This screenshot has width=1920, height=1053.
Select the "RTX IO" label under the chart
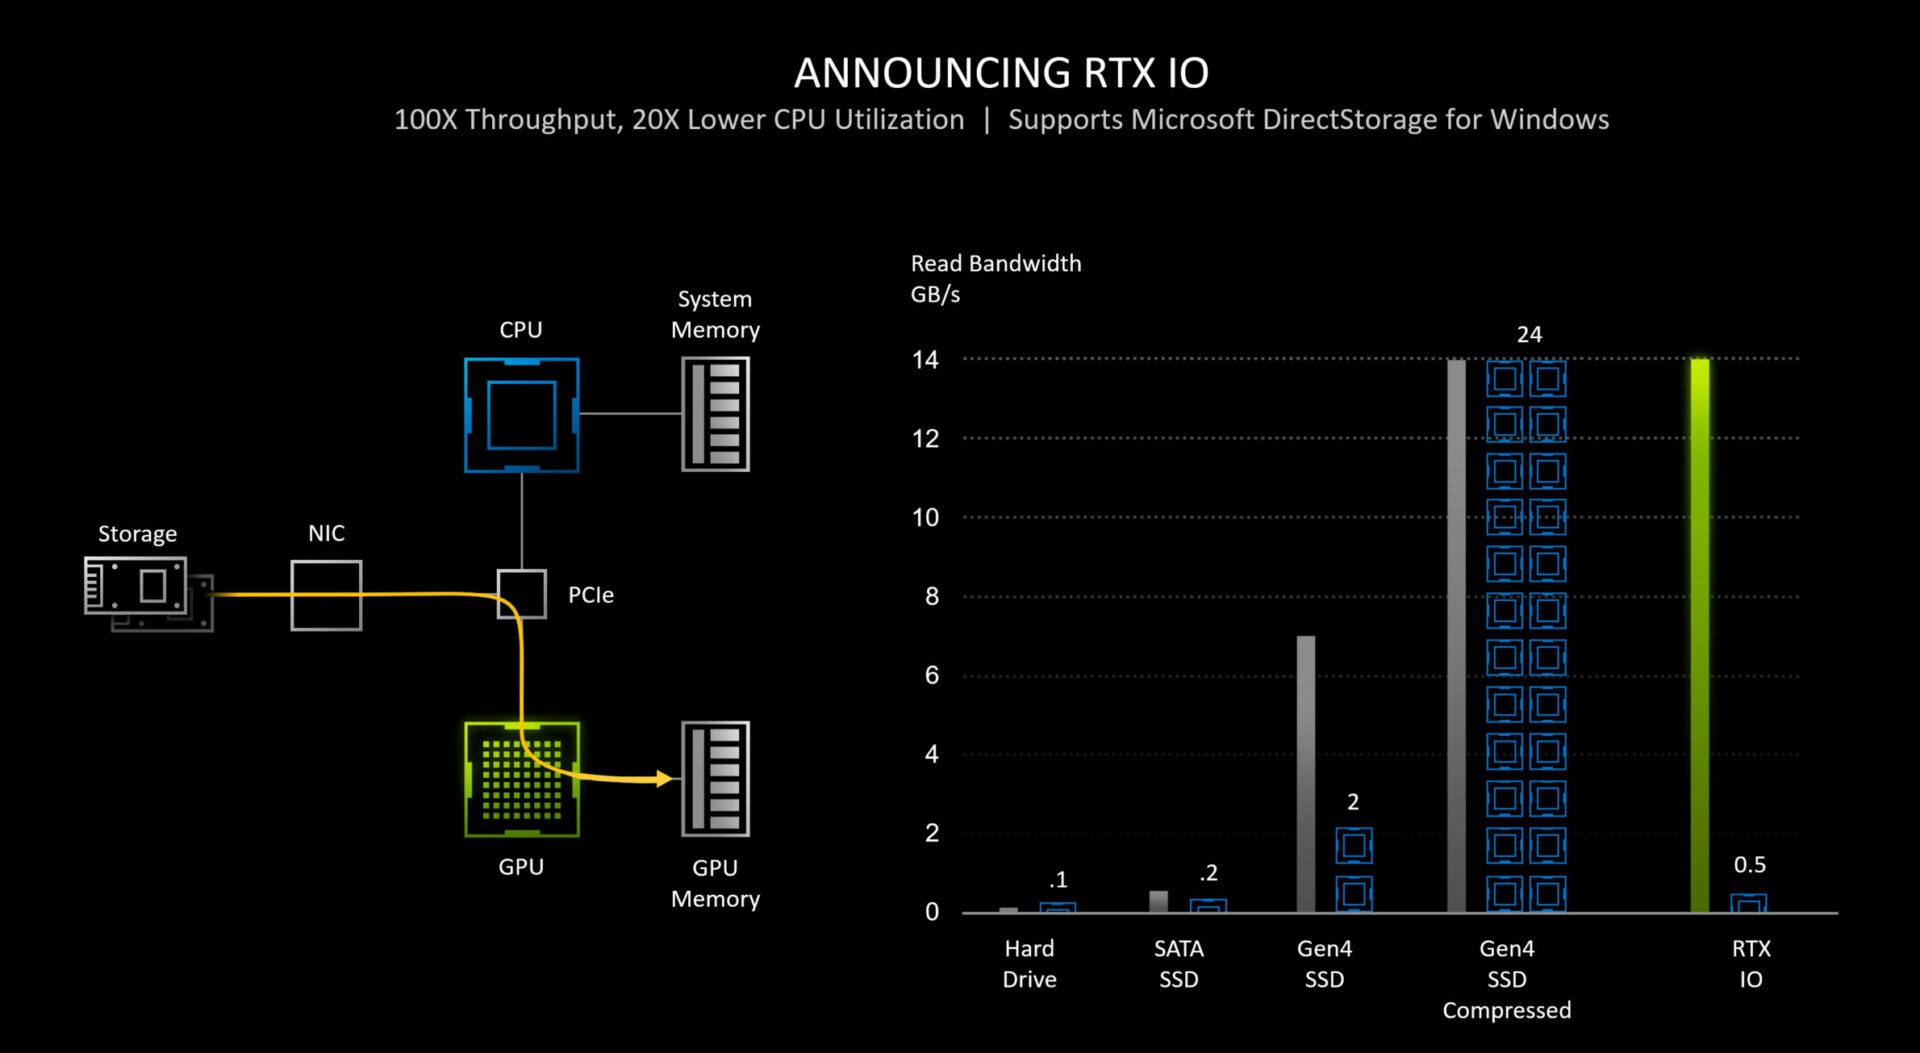[x=1750, y=963]
